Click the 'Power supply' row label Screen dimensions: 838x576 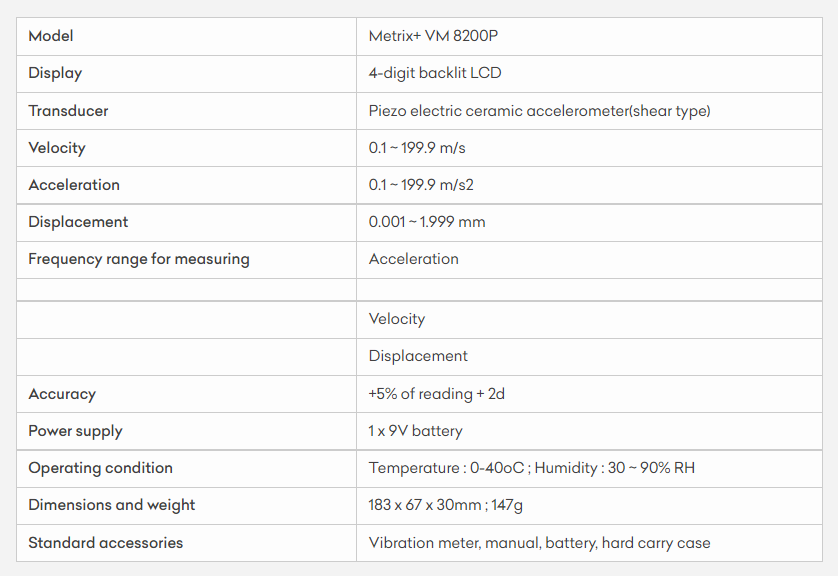tap(75, 431)
